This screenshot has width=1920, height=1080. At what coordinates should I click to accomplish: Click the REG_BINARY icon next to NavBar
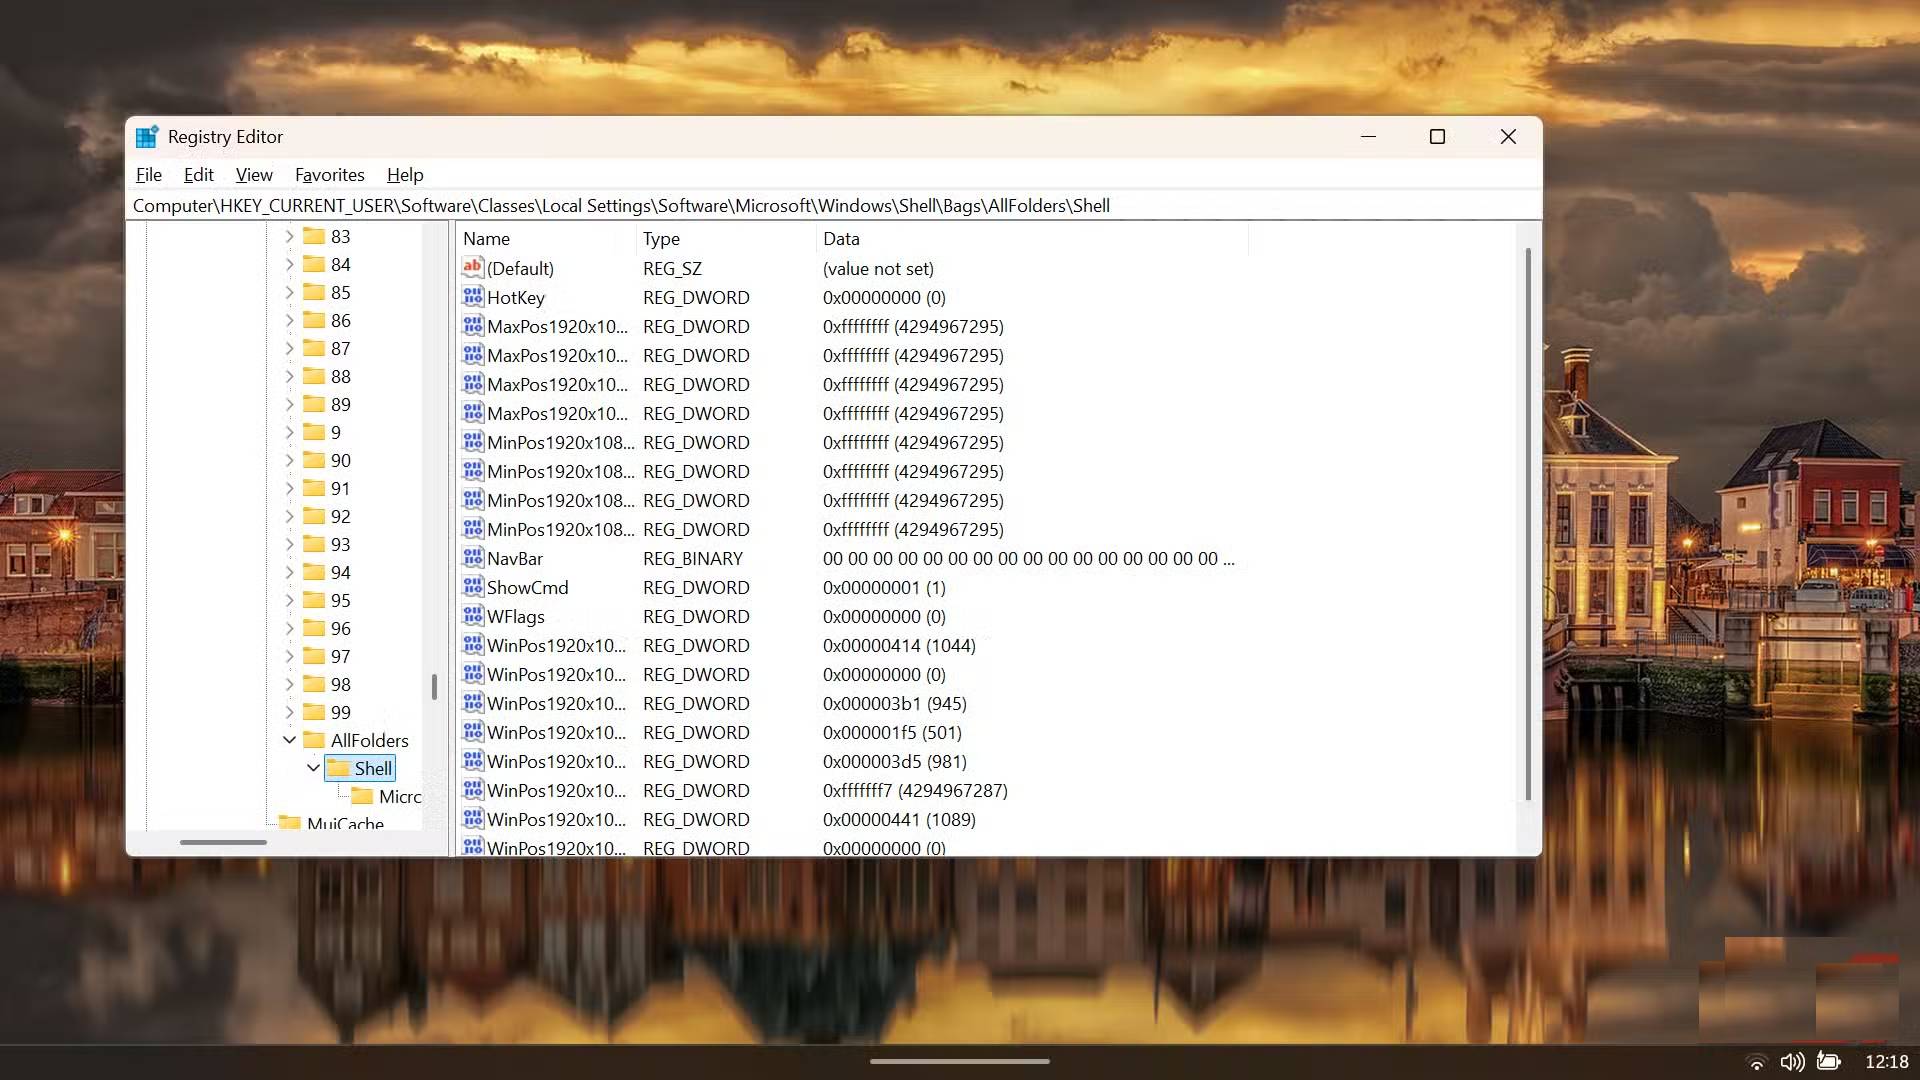(x=472, y=558)
